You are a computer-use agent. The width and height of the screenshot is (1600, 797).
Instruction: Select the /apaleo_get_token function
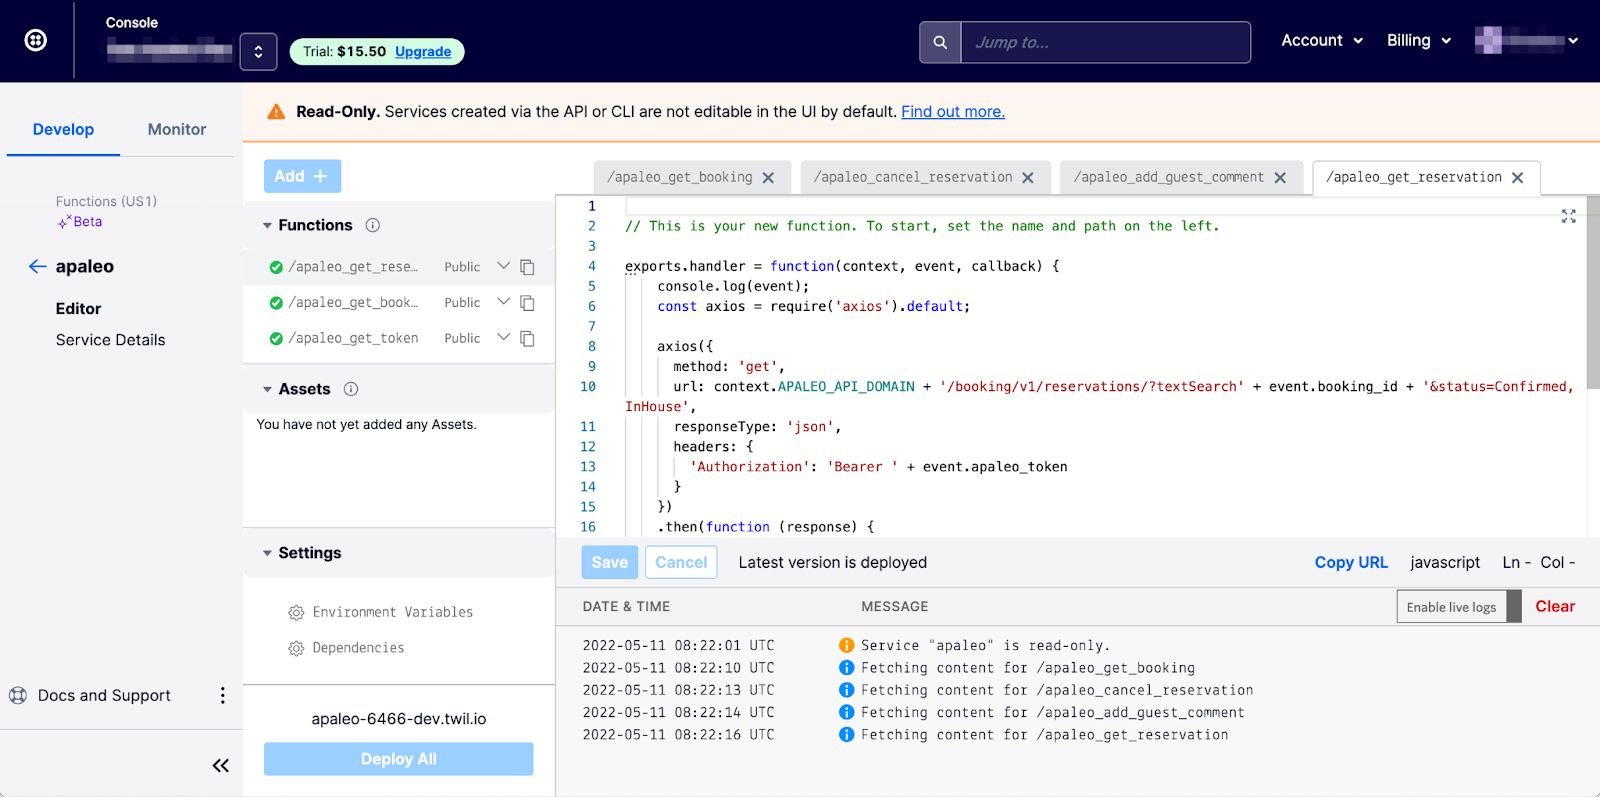pyautogui.click(x=353, y=338)
